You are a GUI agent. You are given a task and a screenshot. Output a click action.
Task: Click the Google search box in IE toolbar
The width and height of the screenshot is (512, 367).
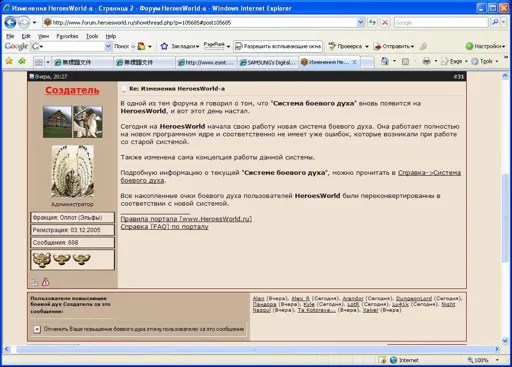(x=441, y=23)
